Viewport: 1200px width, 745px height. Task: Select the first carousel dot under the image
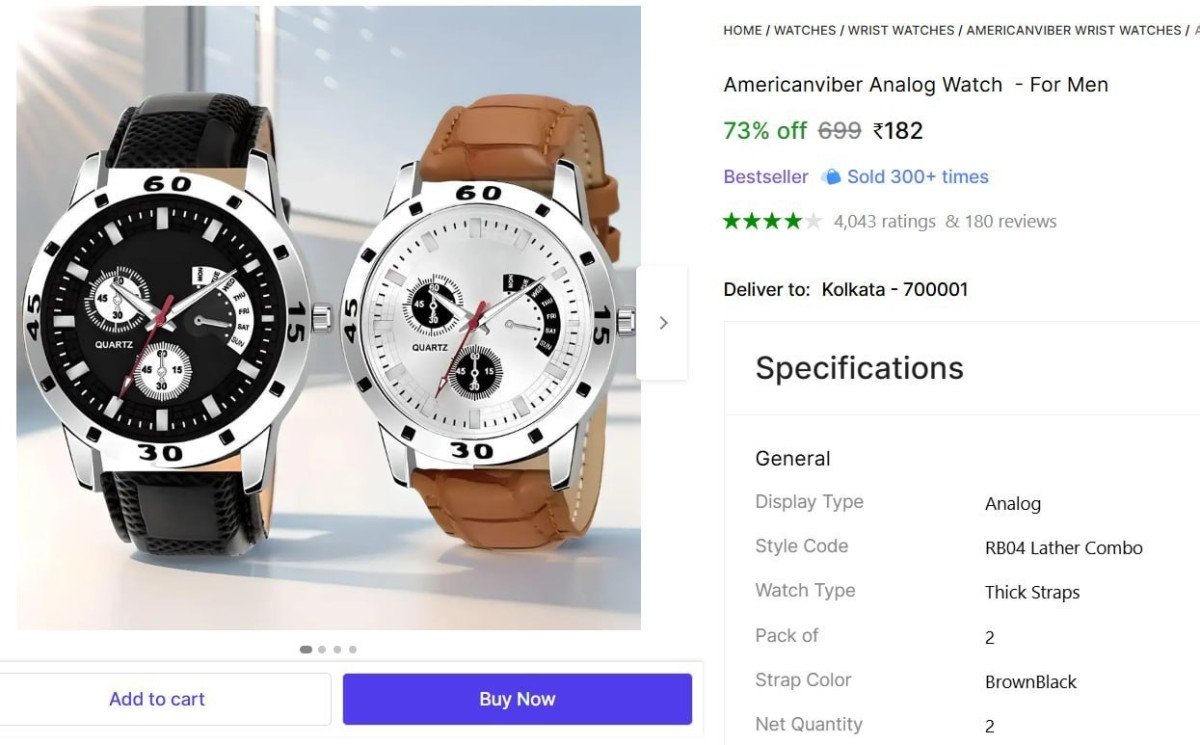[x=305, y=649]
